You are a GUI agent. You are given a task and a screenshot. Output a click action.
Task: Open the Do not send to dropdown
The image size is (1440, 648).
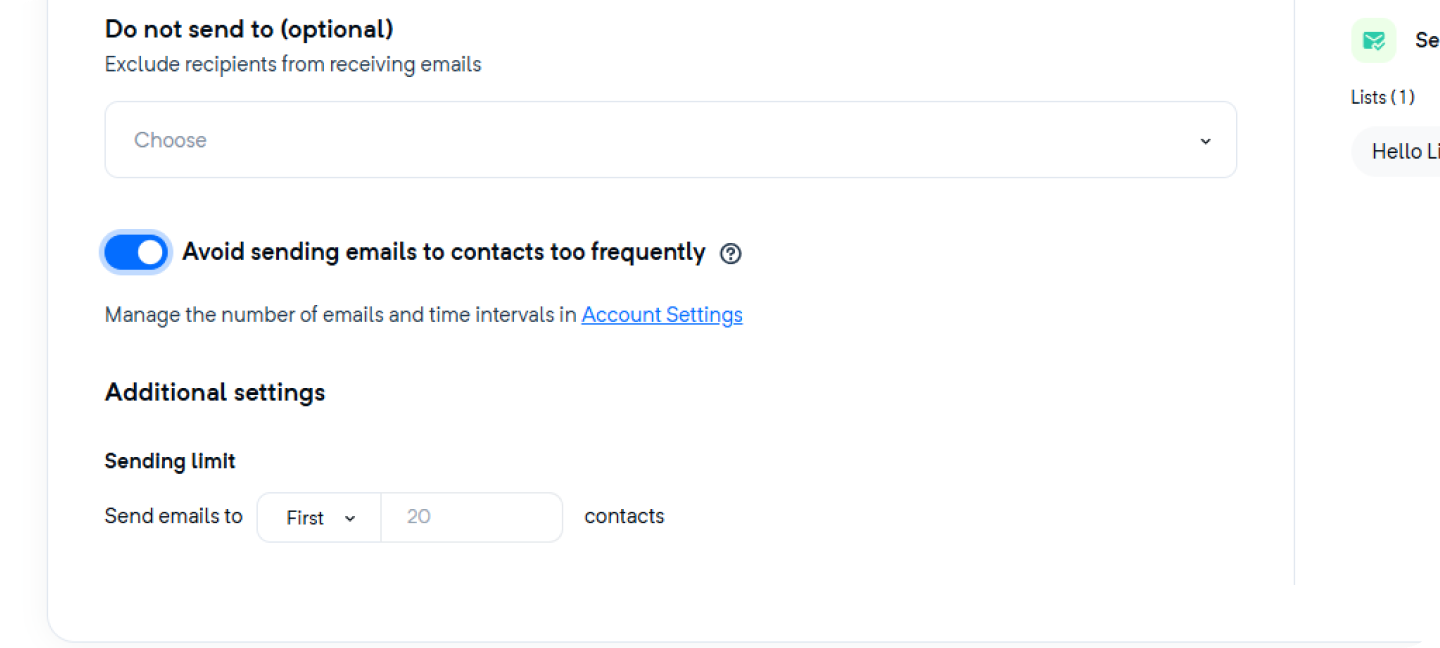click(x=671, y=140)
